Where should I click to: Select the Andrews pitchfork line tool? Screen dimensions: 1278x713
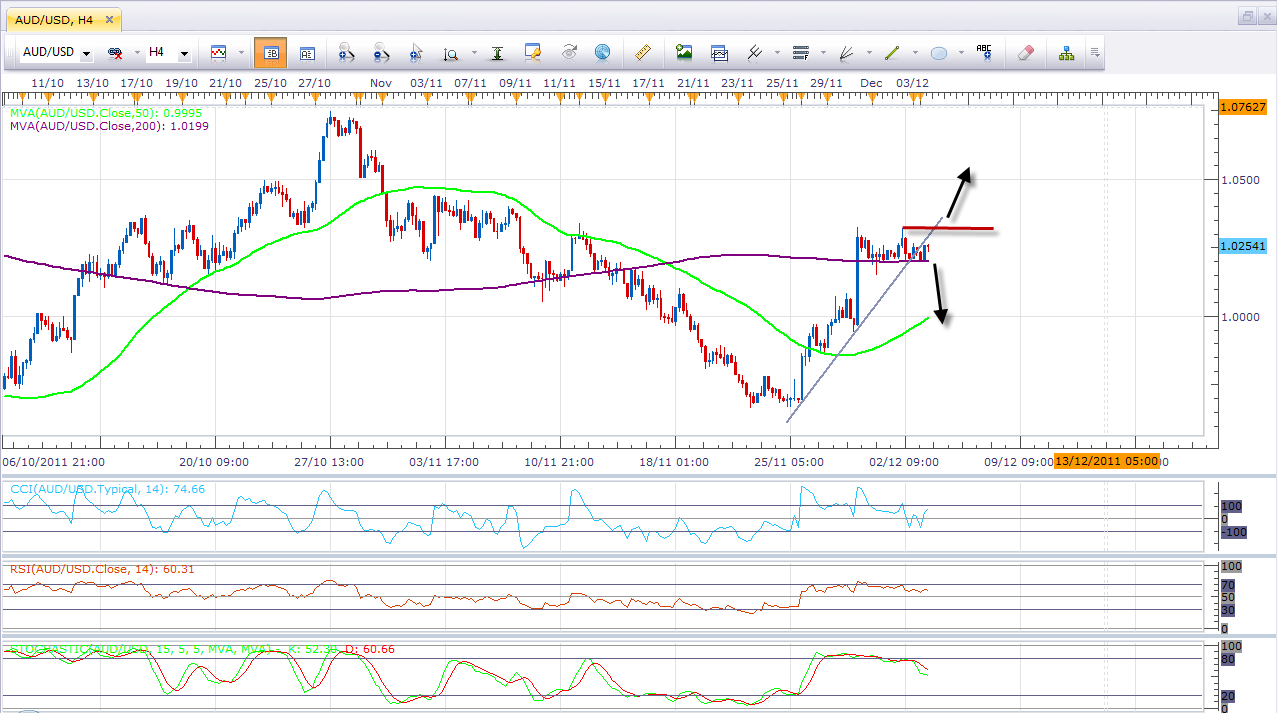[756, 53]
